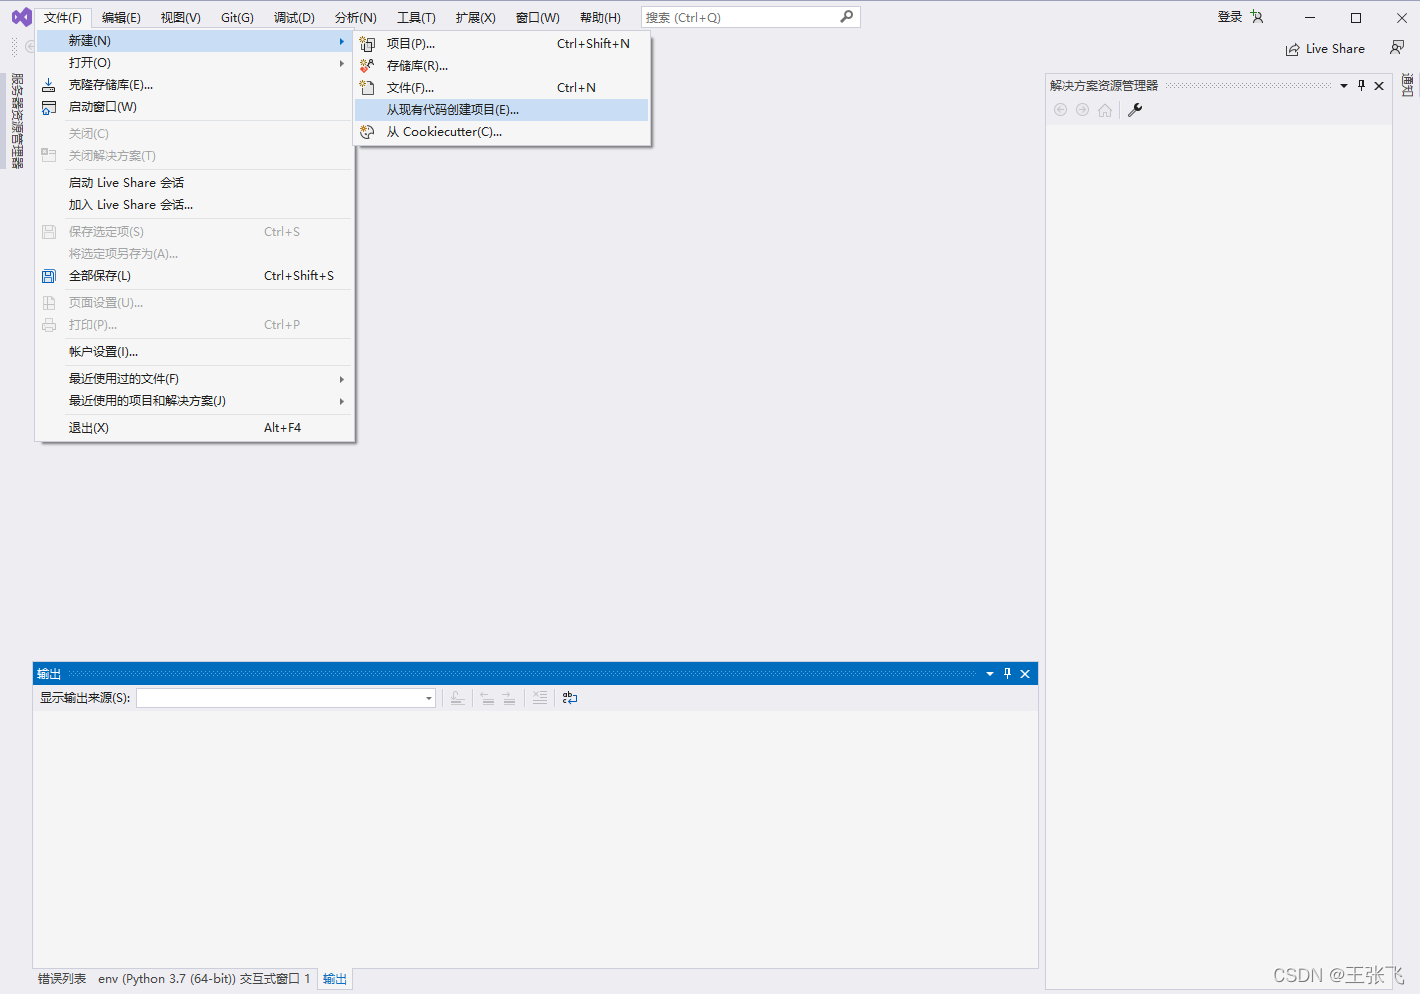This screenshot has height=994, width=1420.
Task: Click the new project icon beside 项目(P)
Action: point(367,44)
